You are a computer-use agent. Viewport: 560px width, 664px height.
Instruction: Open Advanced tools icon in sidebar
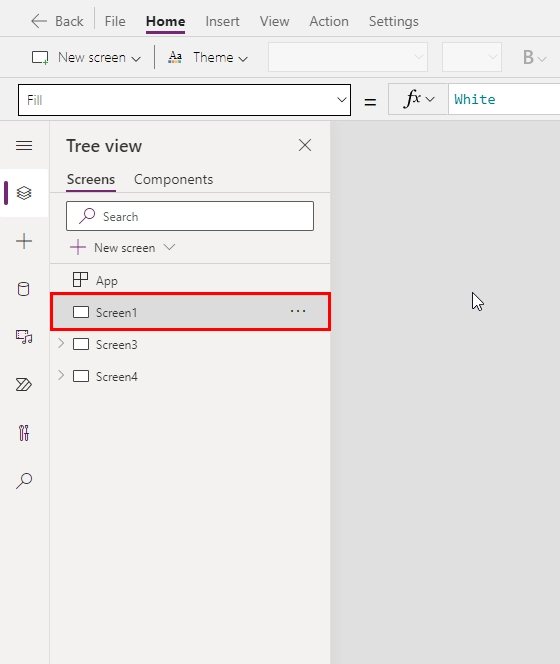tap(24, 433)
